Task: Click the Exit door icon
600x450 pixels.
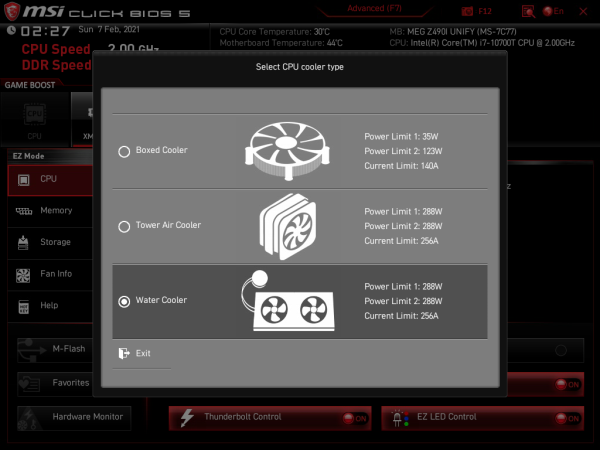Action: click(x=124, y=353)
